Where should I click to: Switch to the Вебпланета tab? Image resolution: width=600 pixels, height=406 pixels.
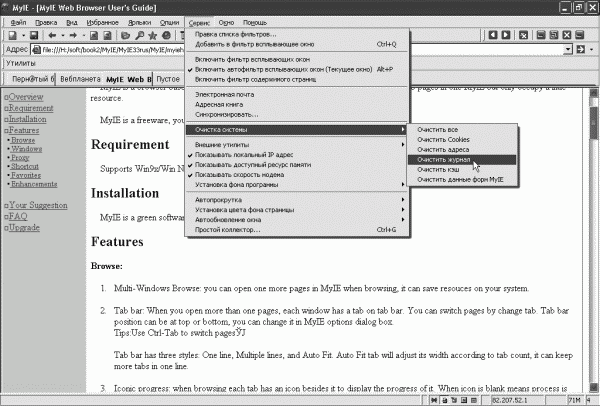[80, 79]
